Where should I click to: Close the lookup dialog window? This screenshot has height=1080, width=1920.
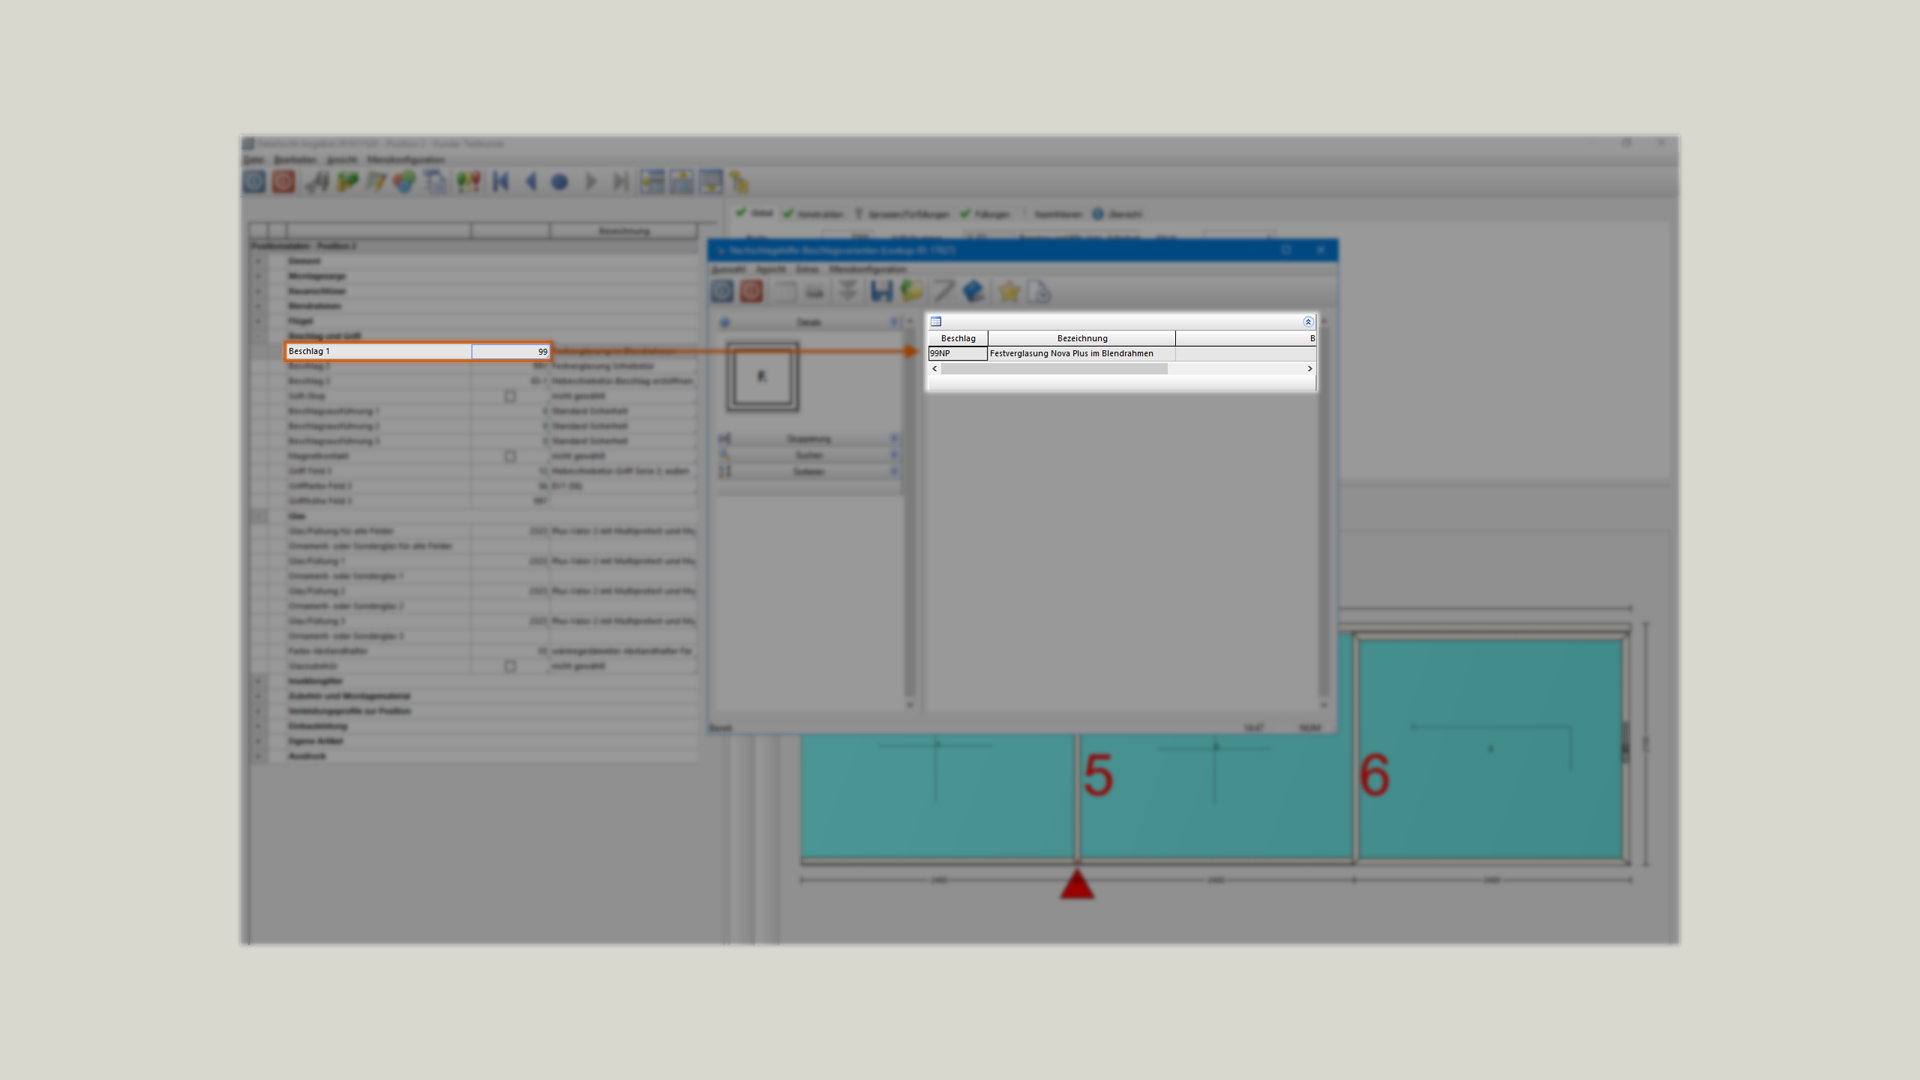[1320, 250]
